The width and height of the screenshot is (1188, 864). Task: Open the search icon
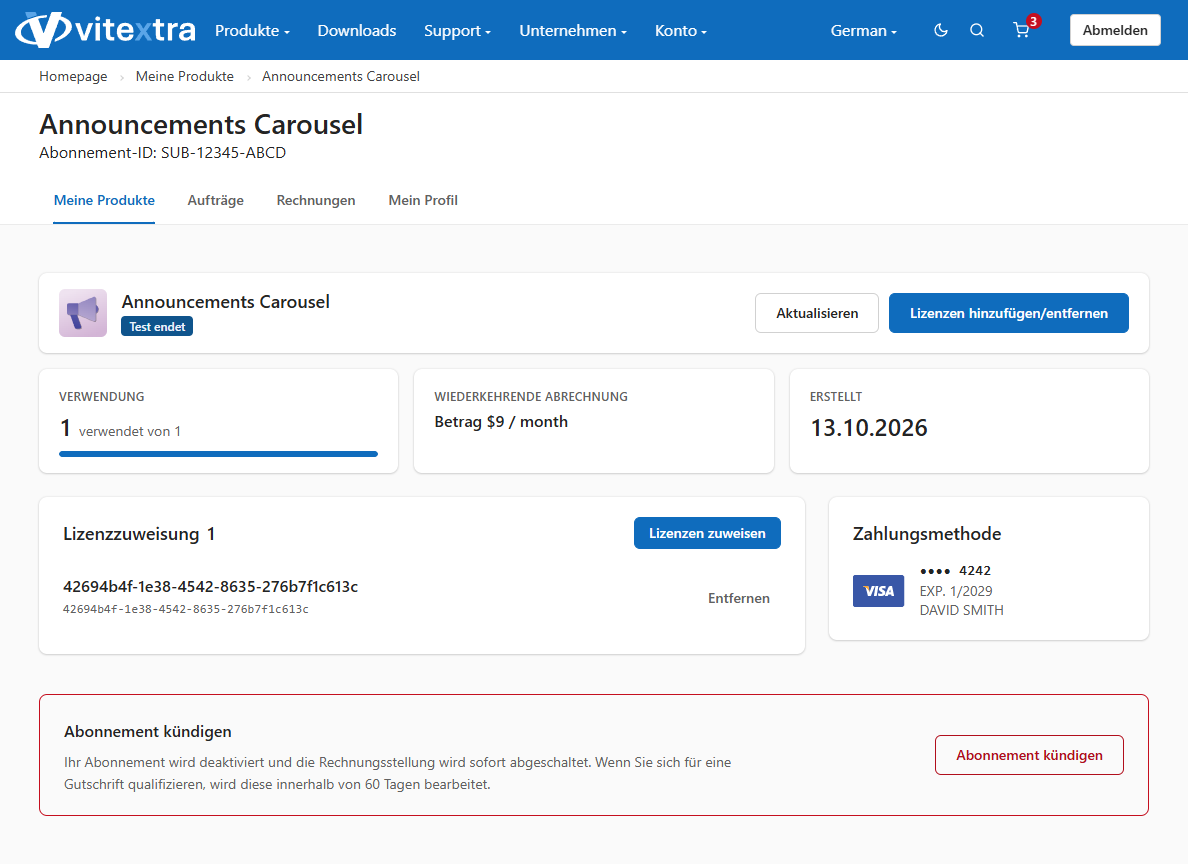click(977, 30)
